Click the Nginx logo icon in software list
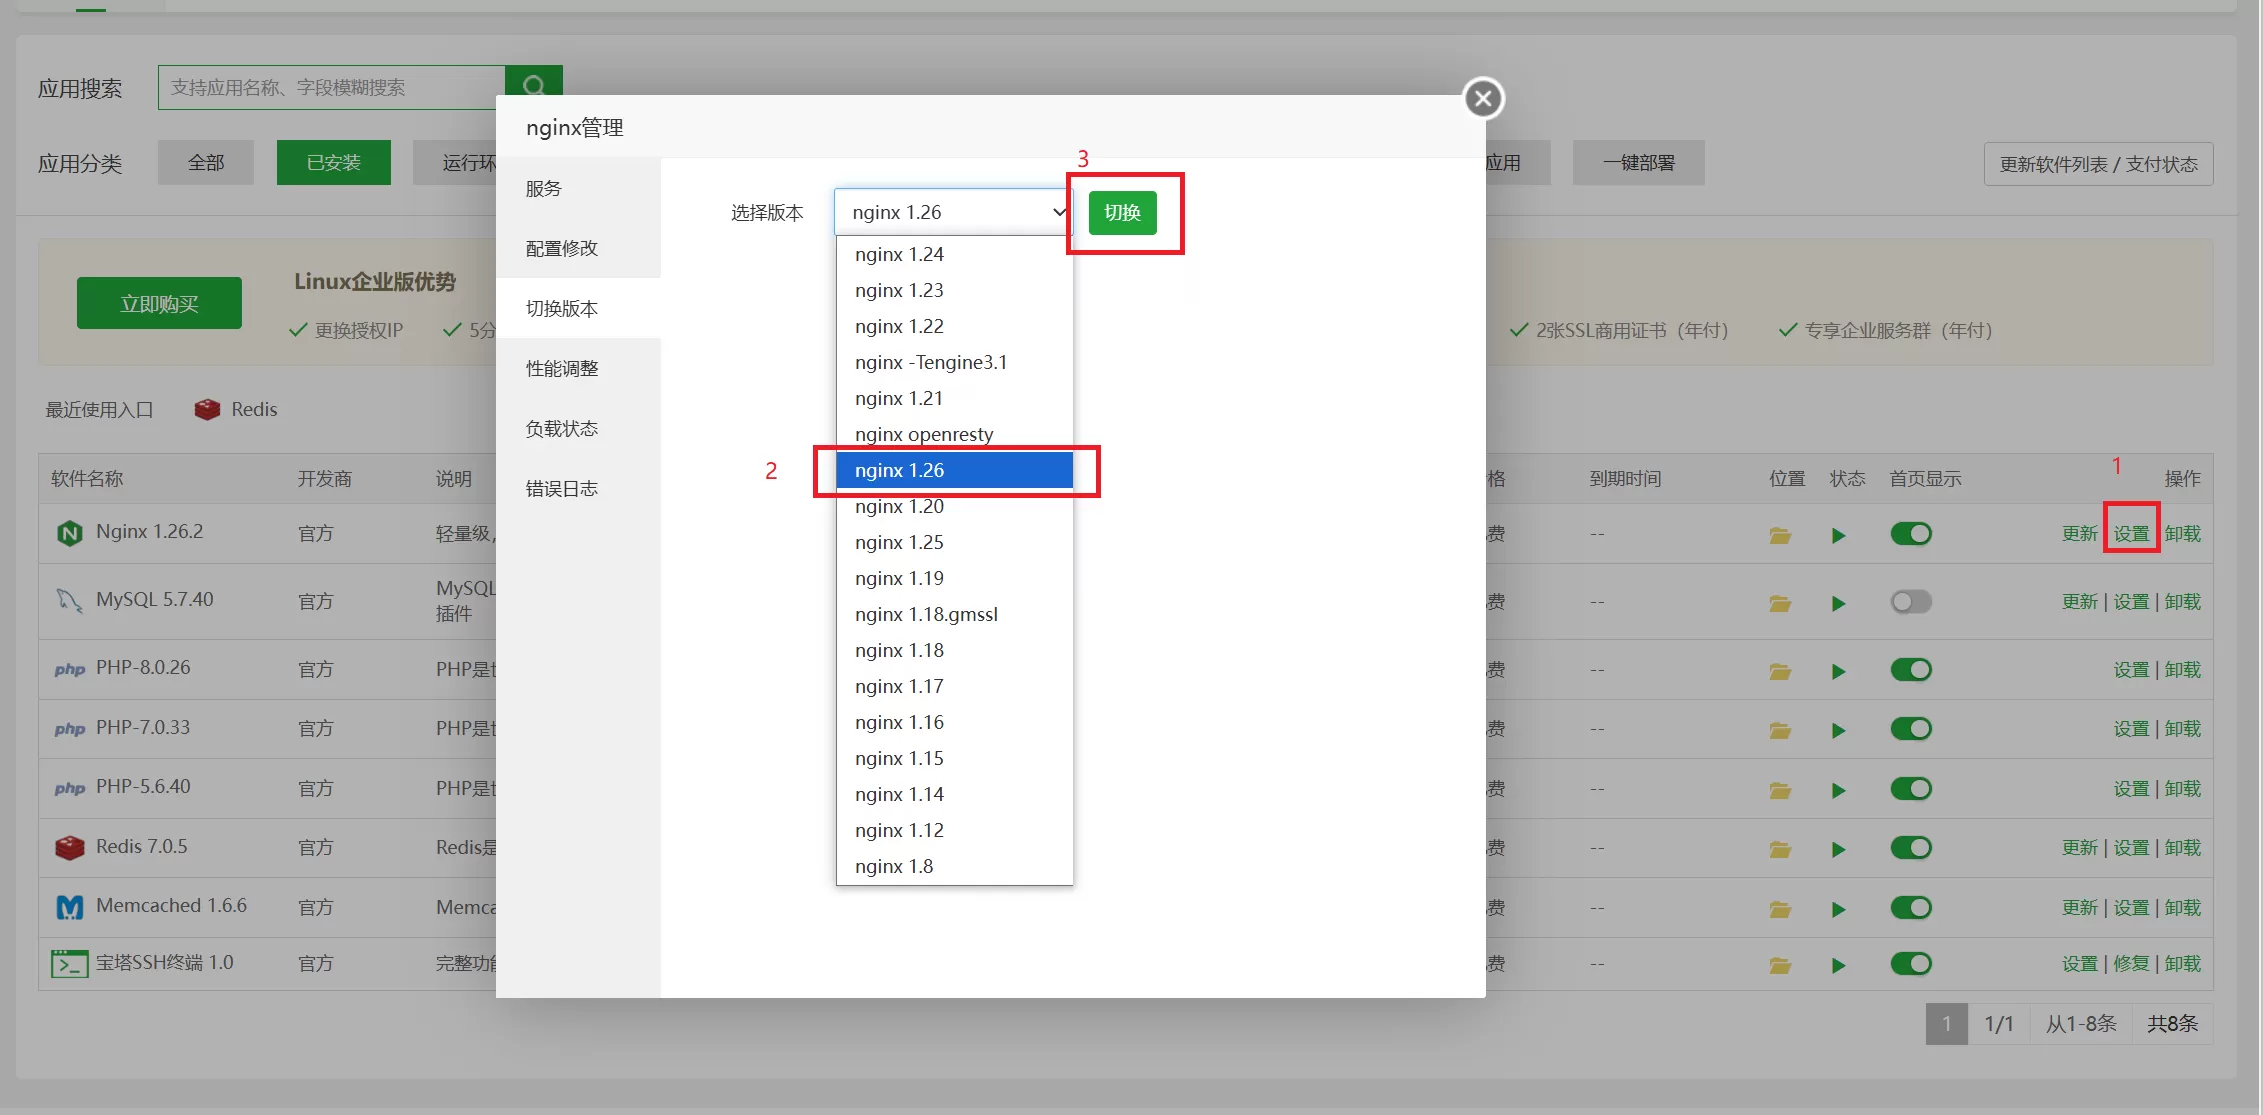 [69, 533]
